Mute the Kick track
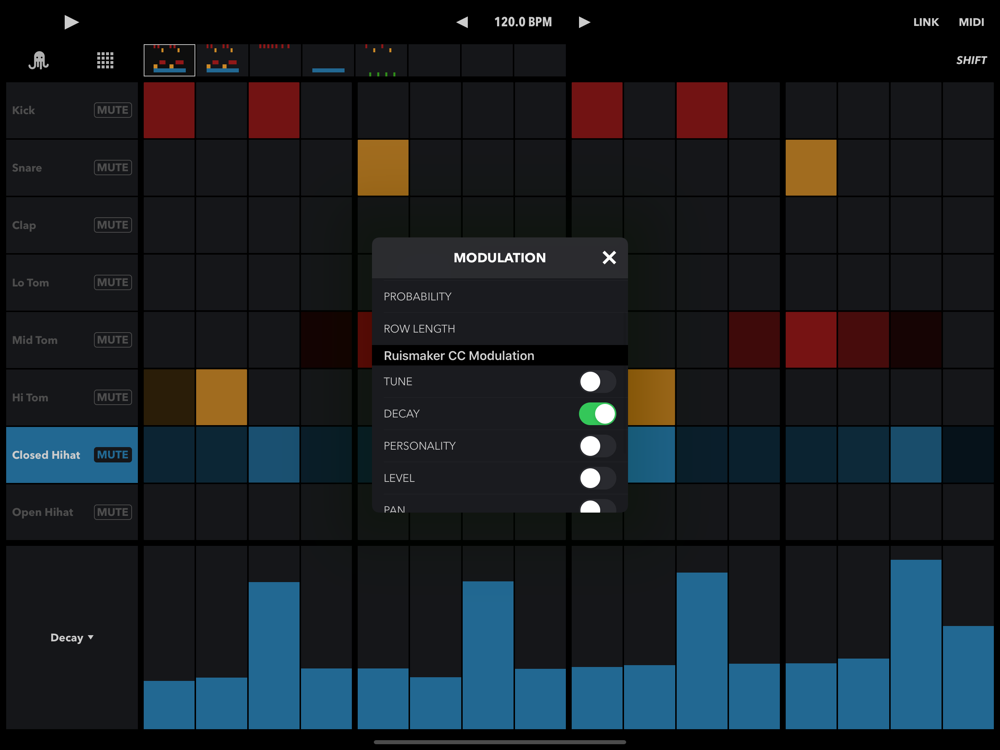 [x=113, y=110]
